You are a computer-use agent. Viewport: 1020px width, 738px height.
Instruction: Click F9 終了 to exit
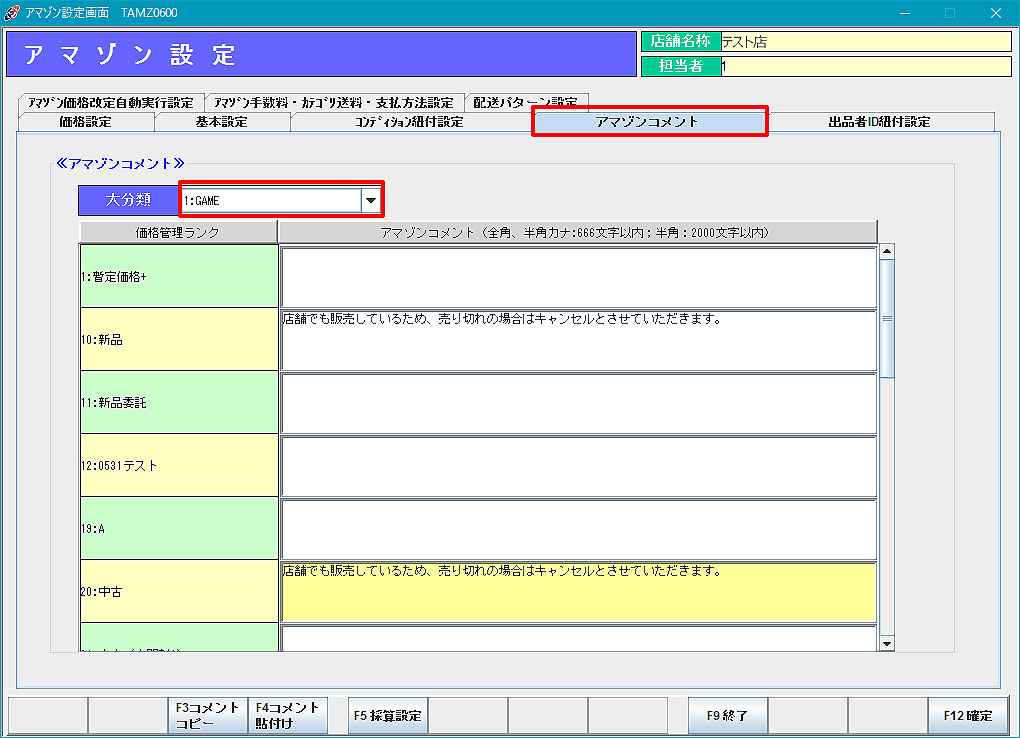(727, 716)
